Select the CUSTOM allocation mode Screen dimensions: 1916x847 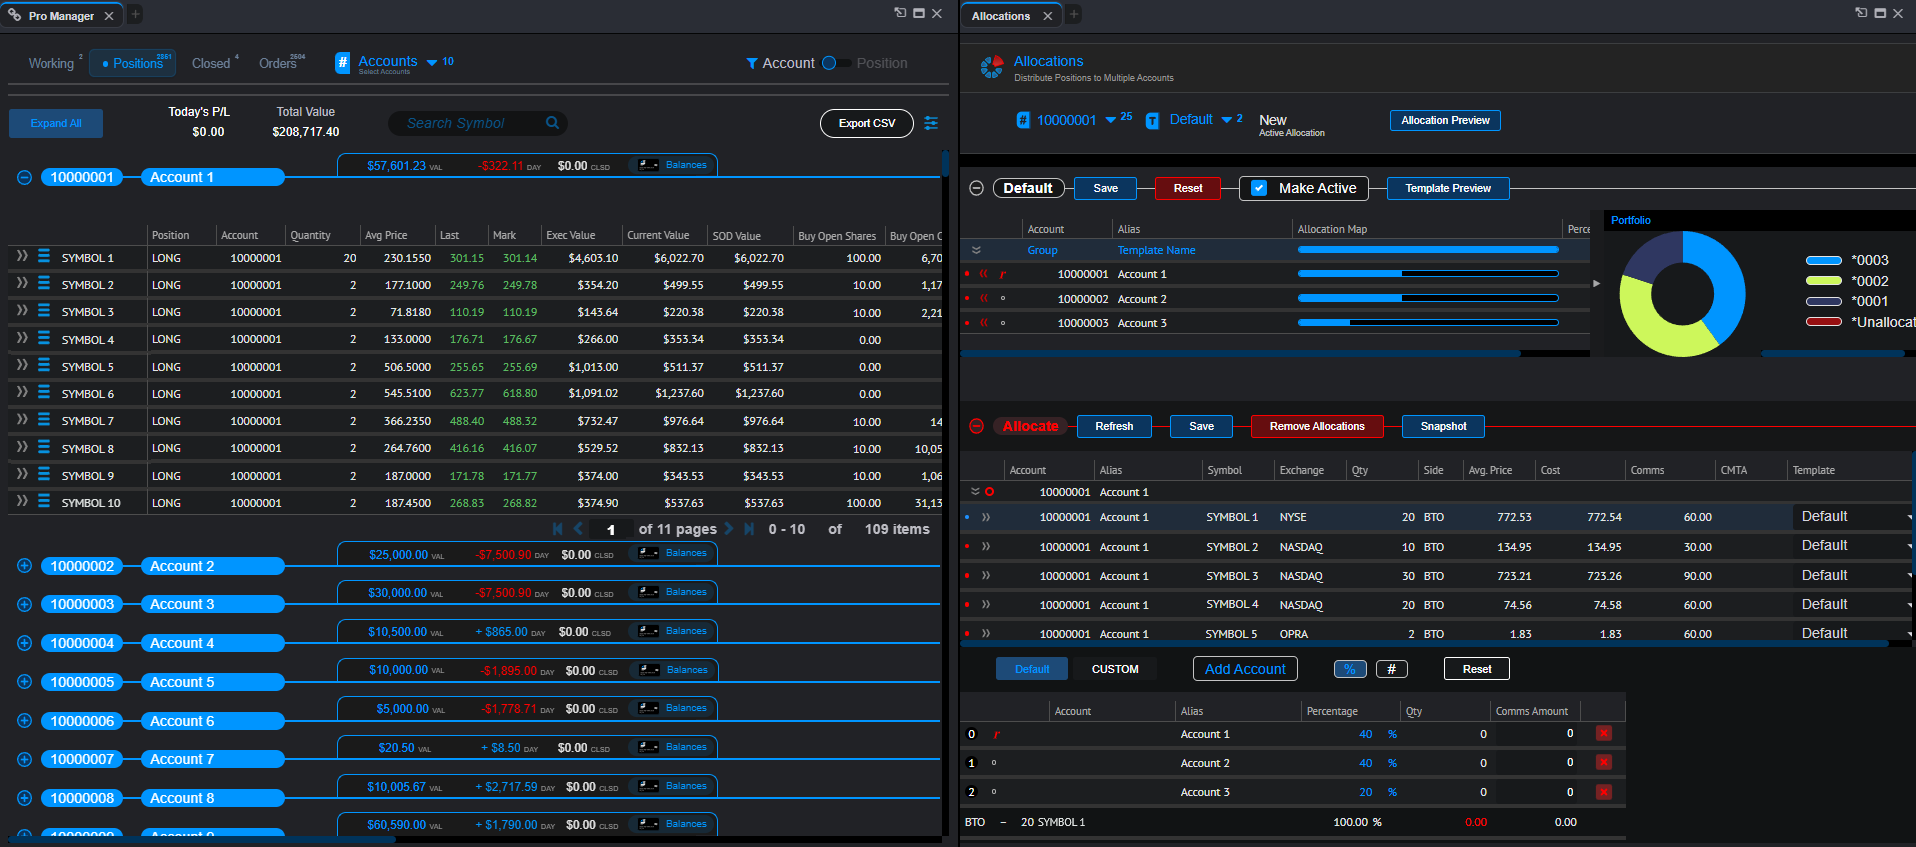[1115, 669]
